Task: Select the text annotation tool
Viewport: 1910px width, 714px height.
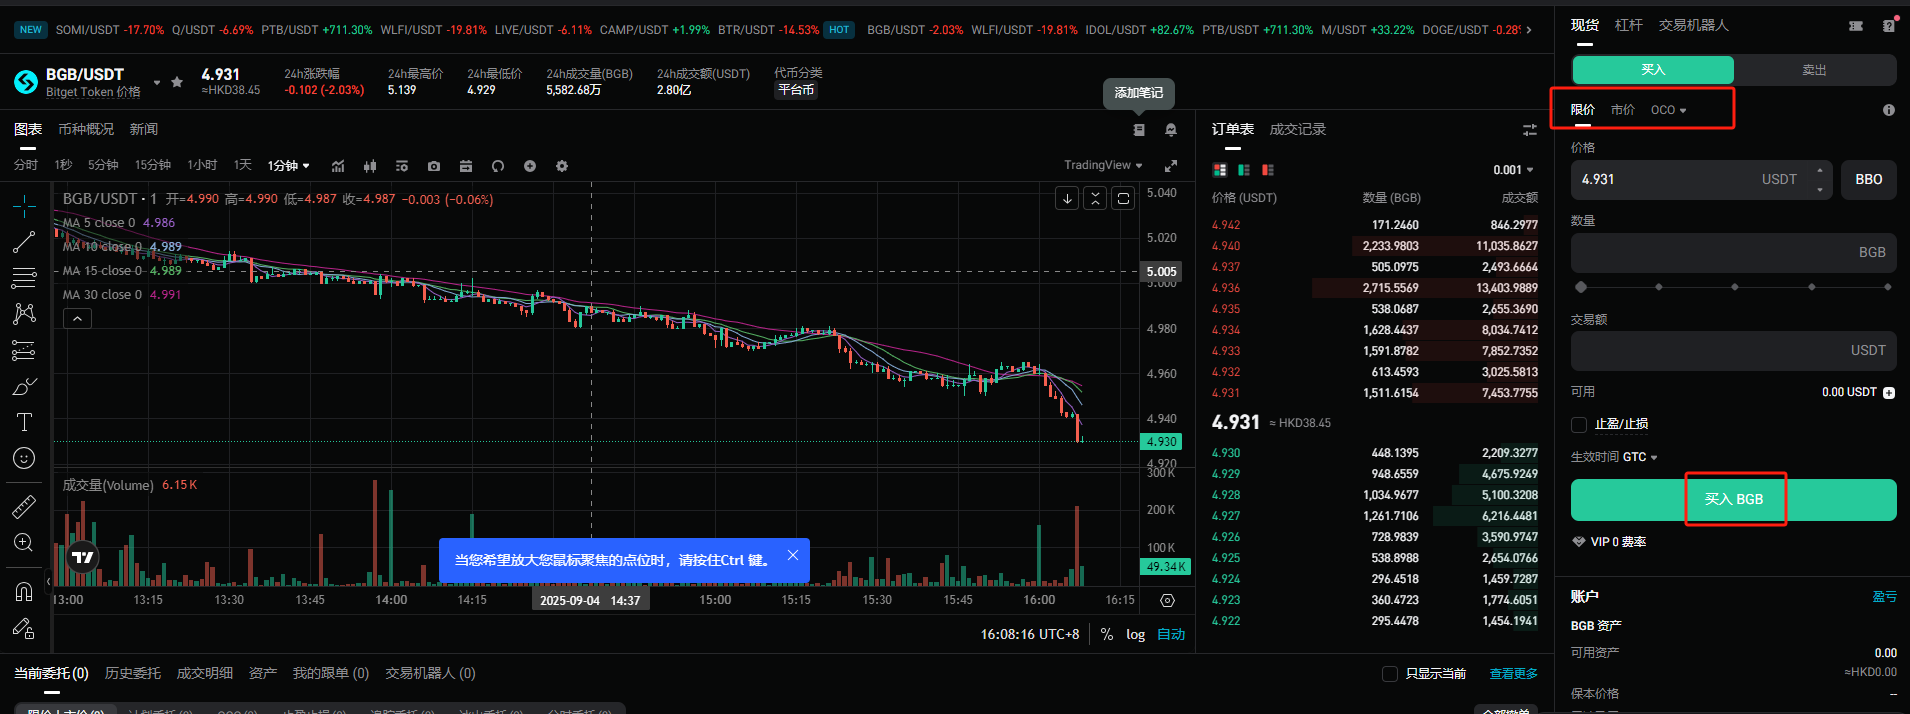Action: (24, 422)
